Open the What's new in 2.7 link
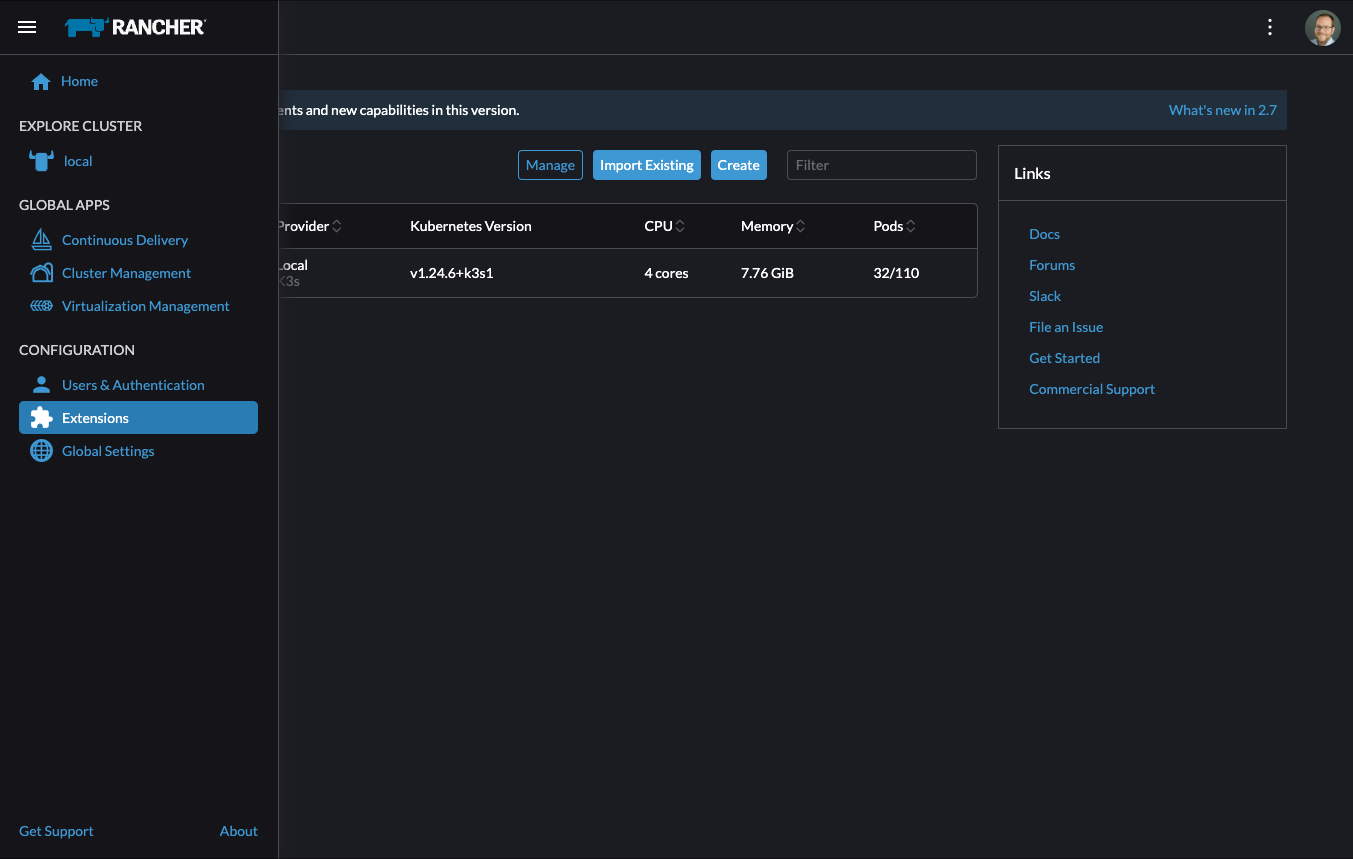This screenshot has width=1353, height=859. click(1222, 110)
